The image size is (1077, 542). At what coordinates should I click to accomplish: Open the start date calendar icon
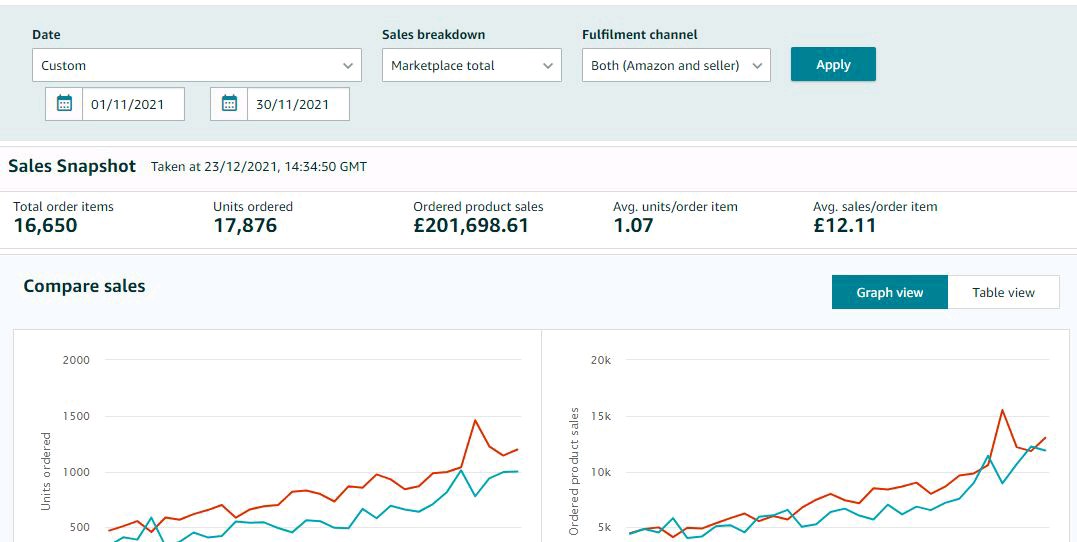coord(64,104)
